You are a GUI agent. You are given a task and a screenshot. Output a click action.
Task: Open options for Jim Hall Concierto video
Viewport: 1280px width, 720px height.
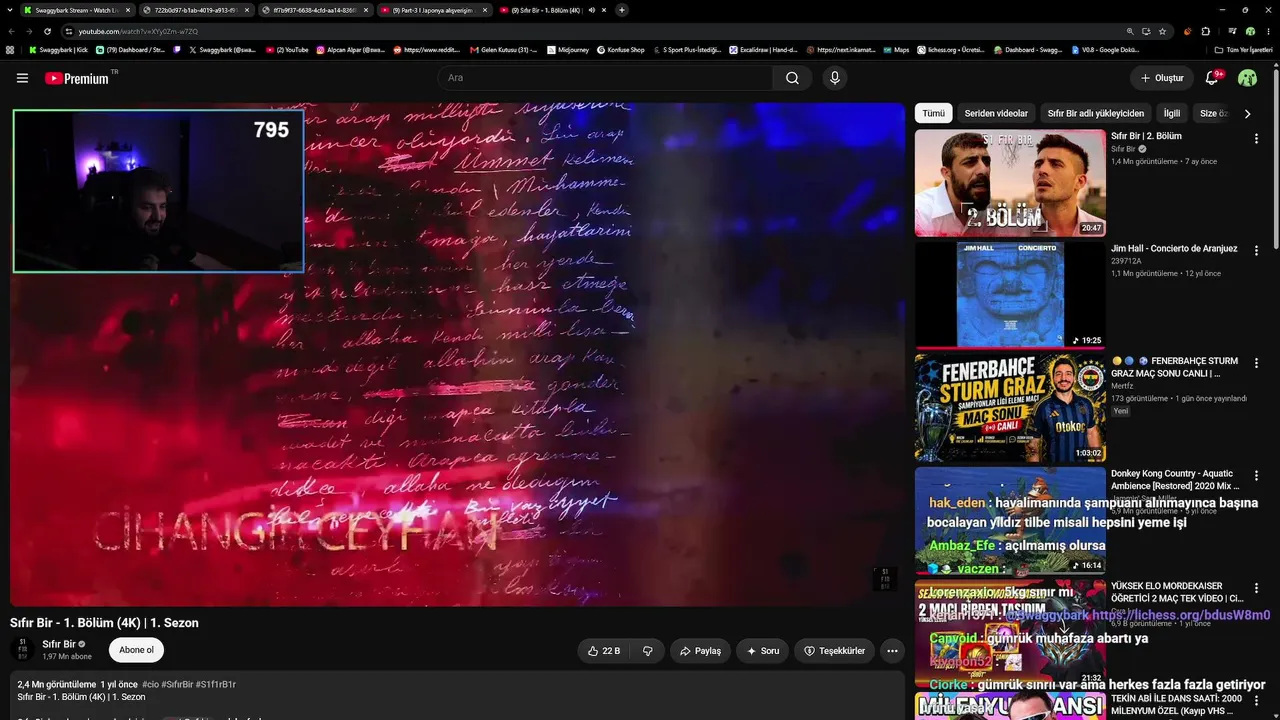click(1256, 251)
